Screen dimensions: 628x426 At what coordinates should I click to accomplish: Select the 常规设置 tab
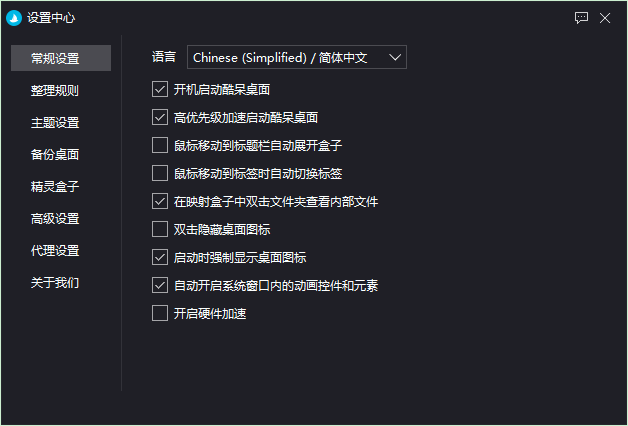(x=55, y=58)
